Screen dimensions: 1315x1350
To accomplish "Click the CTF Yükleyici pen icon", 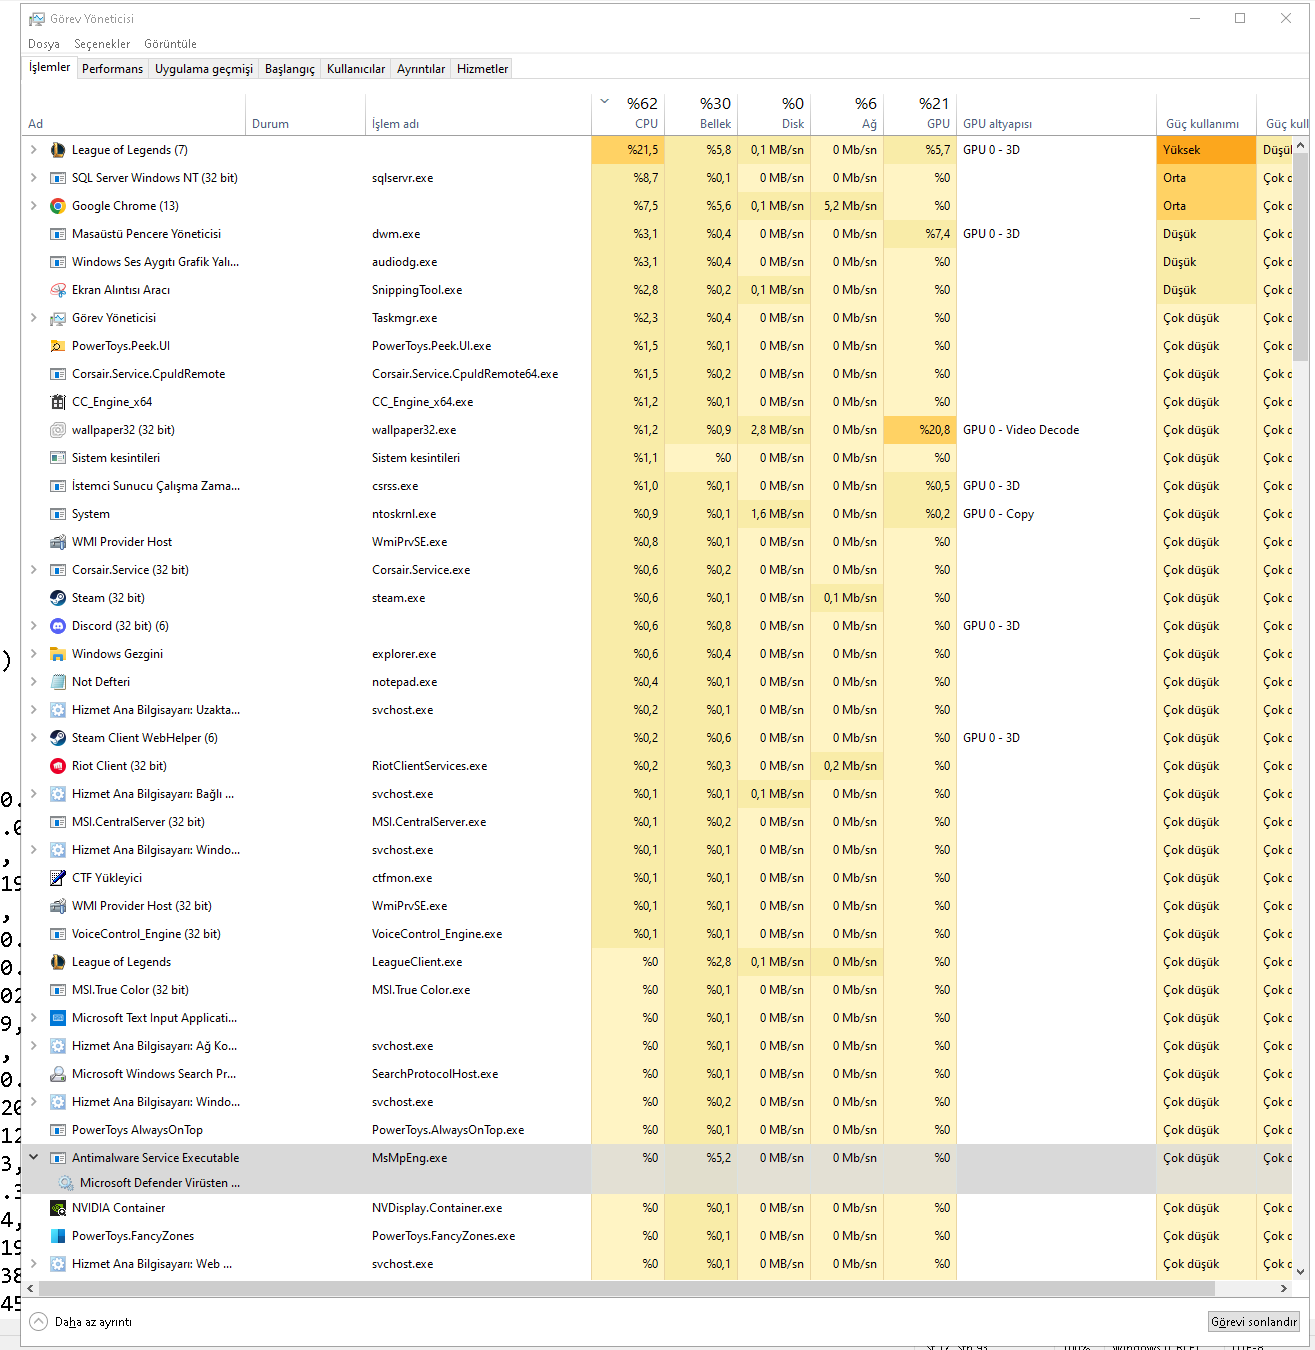I will tap(58, 878).
